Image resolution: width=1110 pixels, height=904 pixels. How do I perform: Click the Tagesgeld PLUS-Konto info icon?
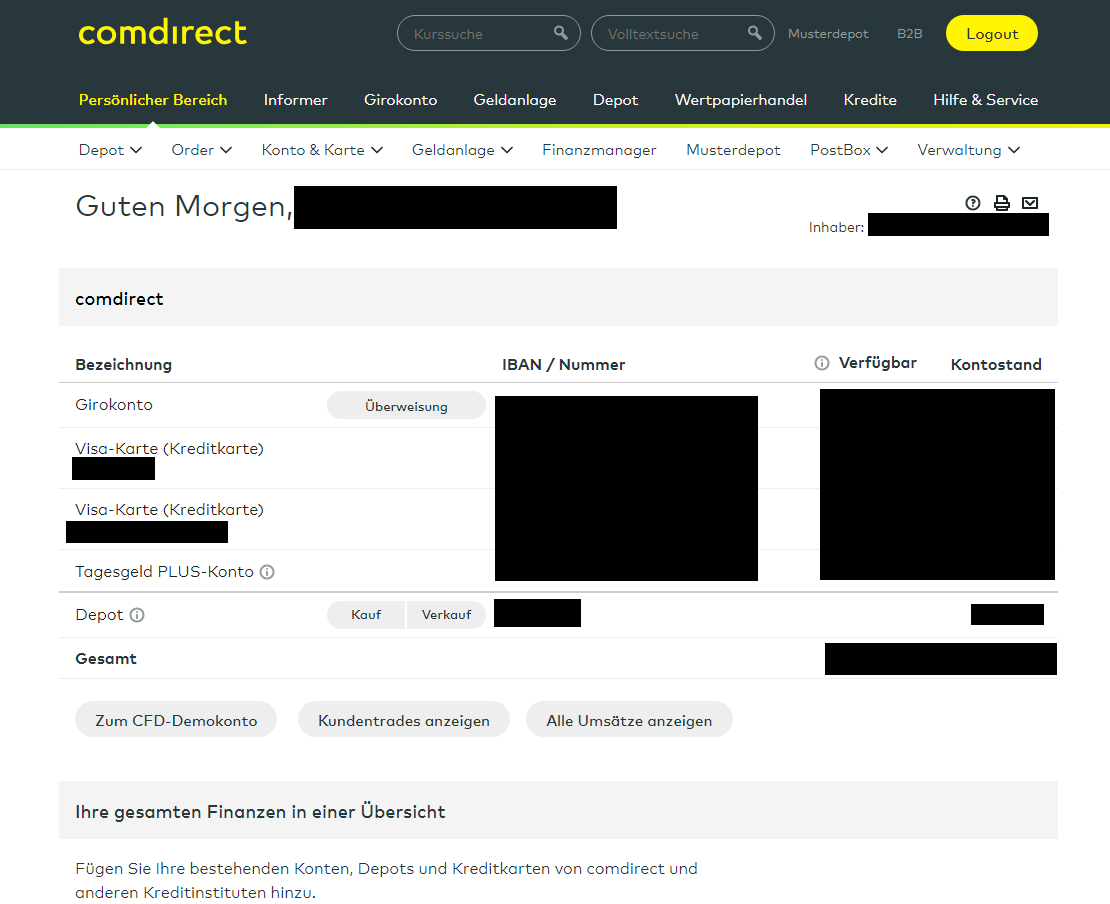[265, 572]
